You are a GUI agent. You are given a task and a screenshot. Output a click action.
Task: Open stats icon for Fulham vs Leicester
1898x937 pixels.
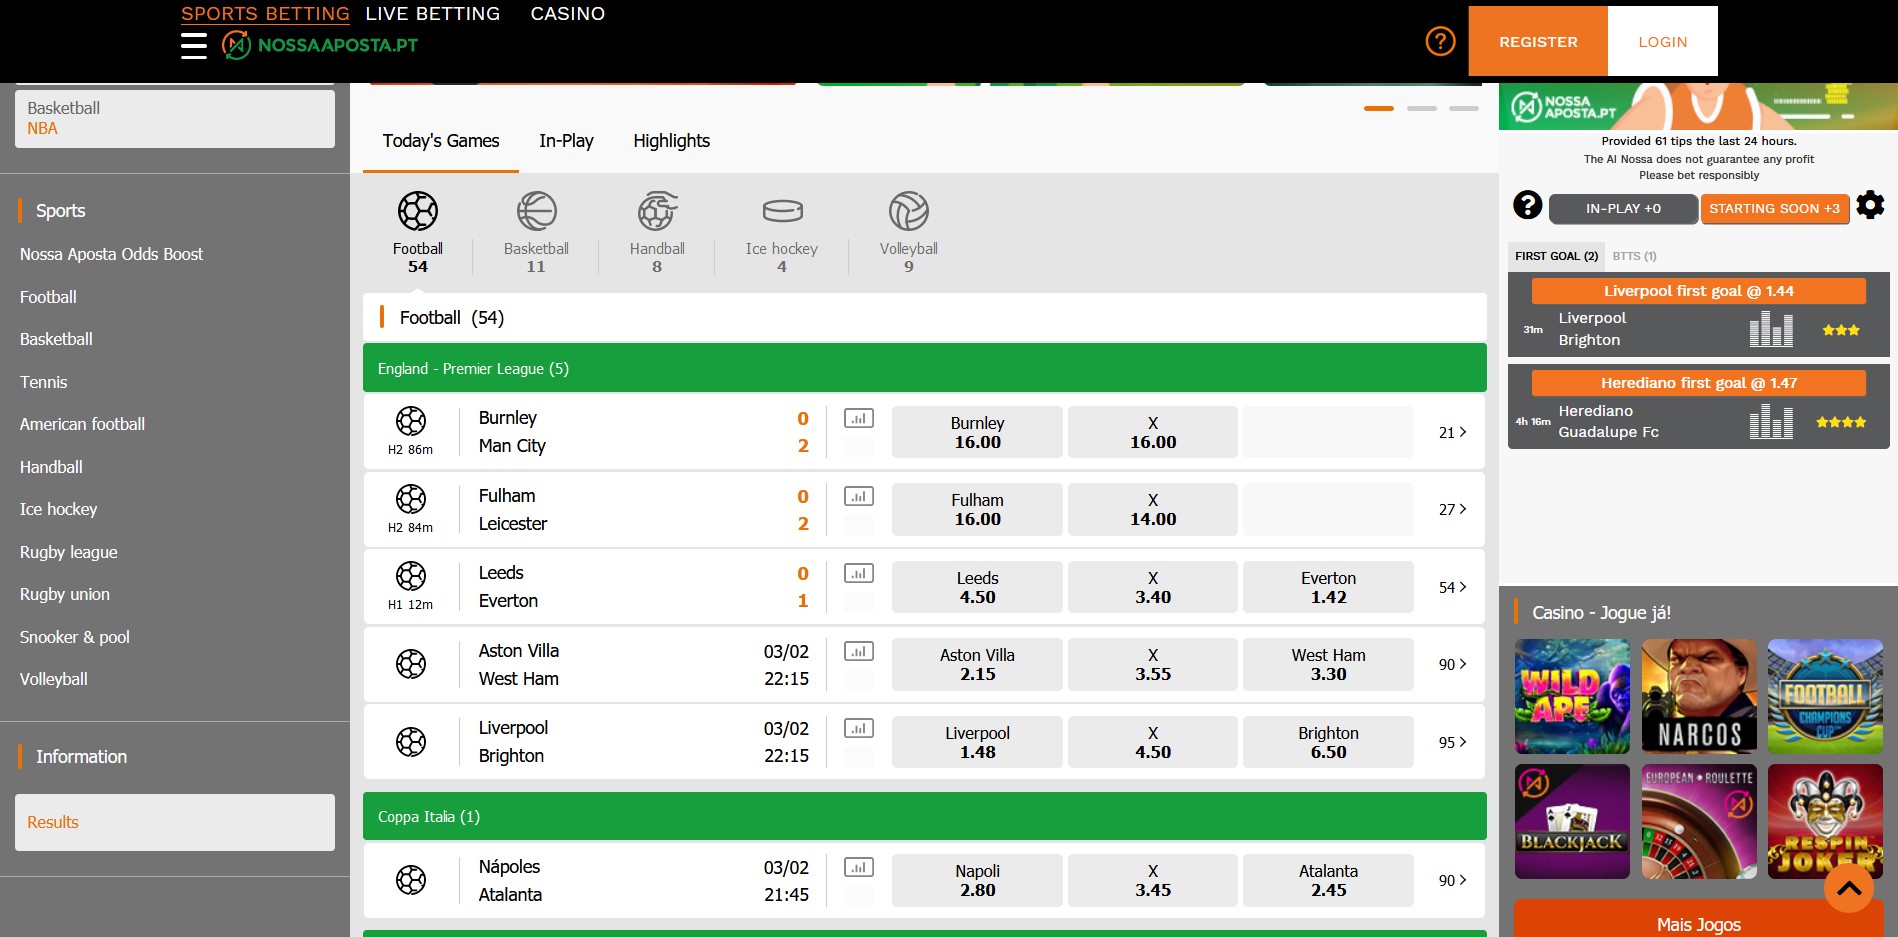(x=859, y=496)
